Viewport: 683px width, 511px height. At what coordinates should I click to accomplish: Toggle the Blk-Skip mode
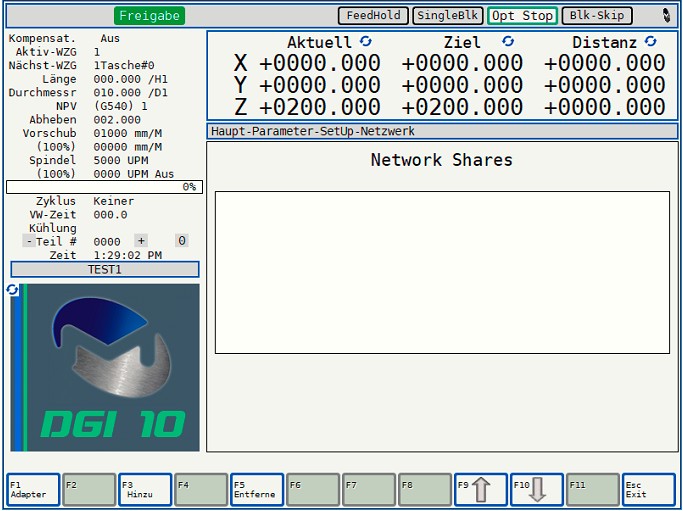597,16
